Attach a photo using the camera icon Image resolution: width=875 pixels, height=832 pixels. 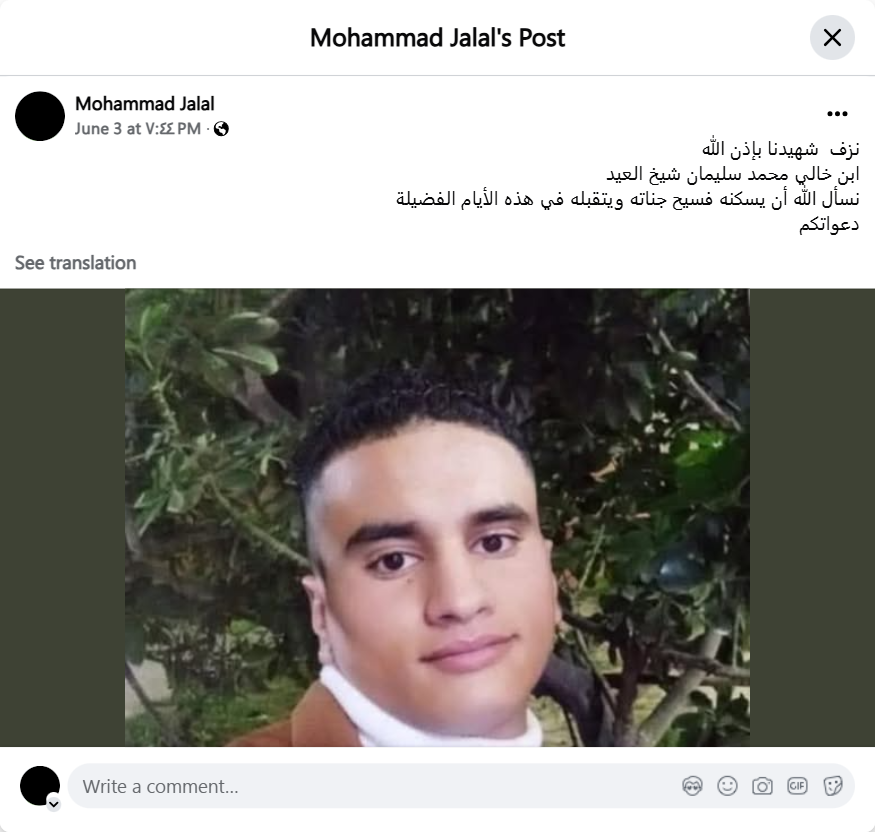click(762, 786)
